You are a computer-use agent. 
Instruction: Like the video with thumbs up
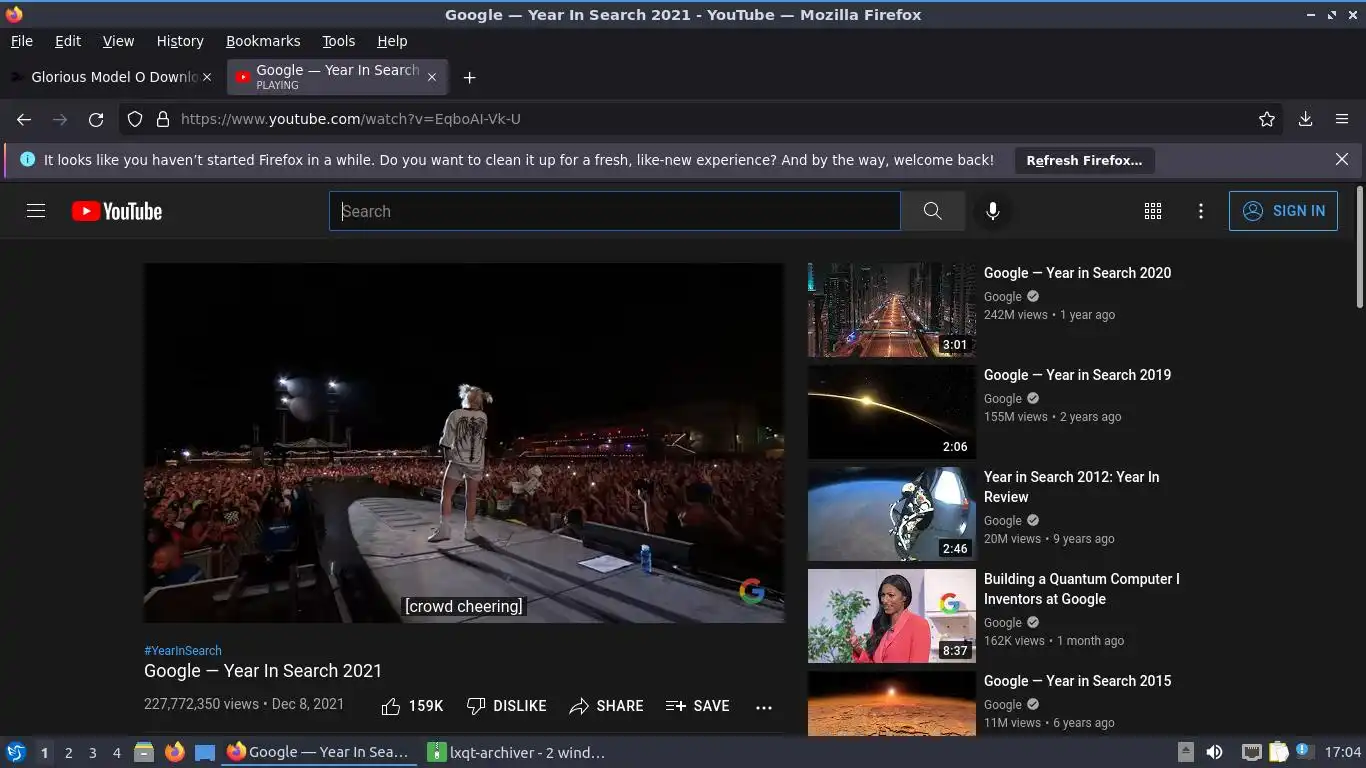coord(412,706)
